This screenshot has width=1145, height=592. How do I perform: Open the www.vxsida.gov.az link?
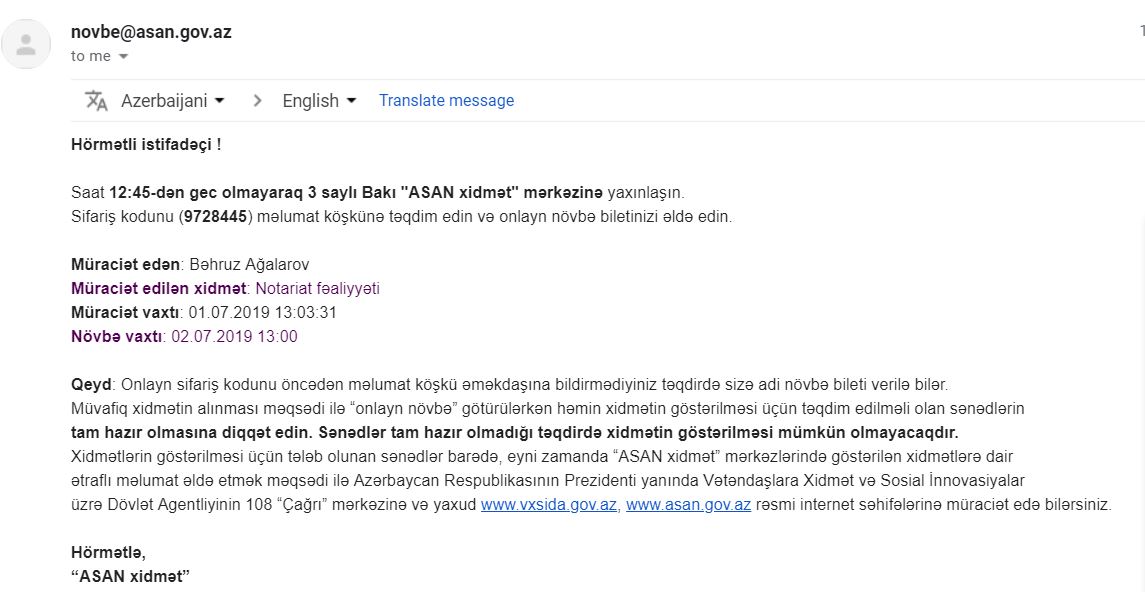[549, 504]
